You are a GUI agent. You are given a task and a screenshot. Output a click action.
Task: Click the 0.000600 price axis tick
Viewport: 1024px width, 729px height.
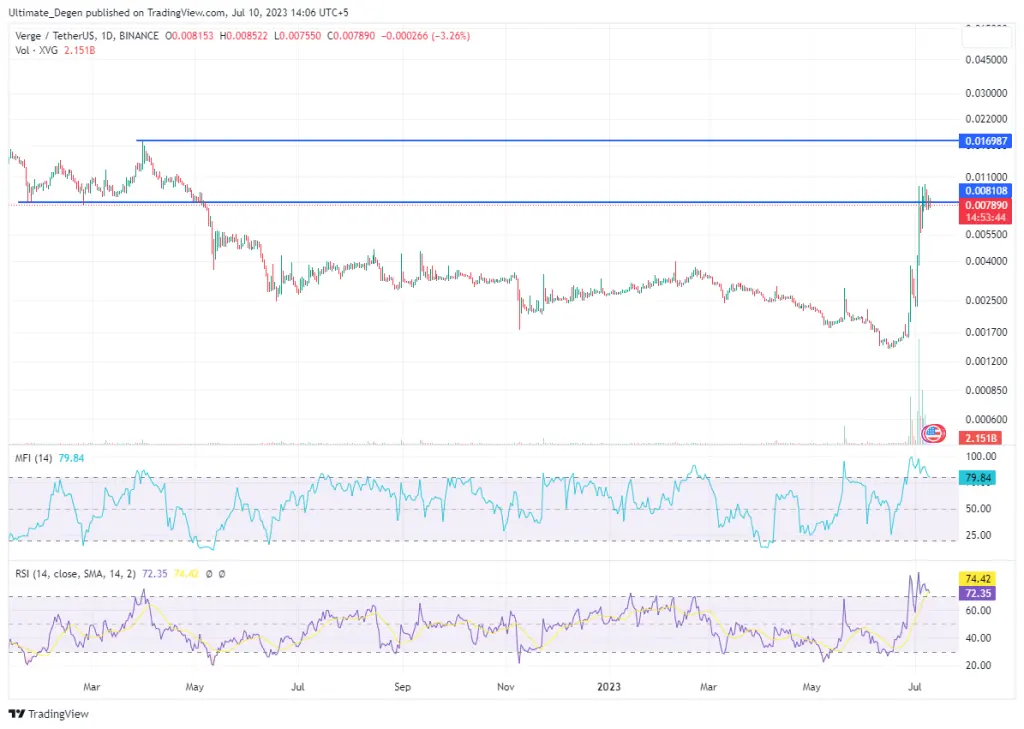(x=986, y=419)
